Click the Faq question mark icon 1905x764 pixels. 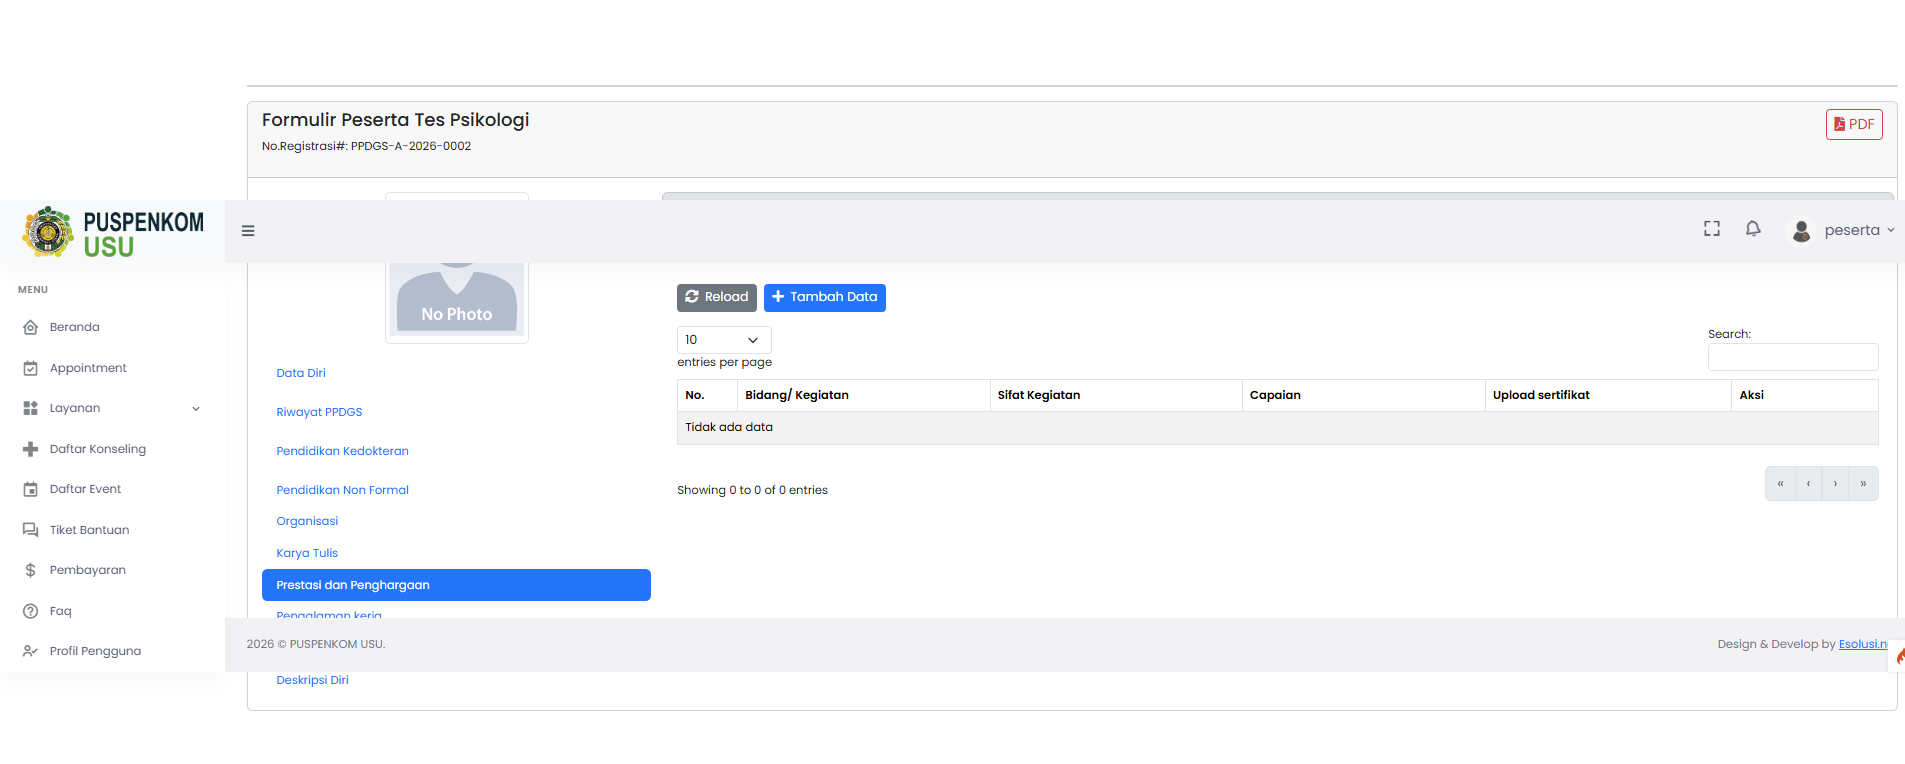pyautogui.click(x=30, y=611)
